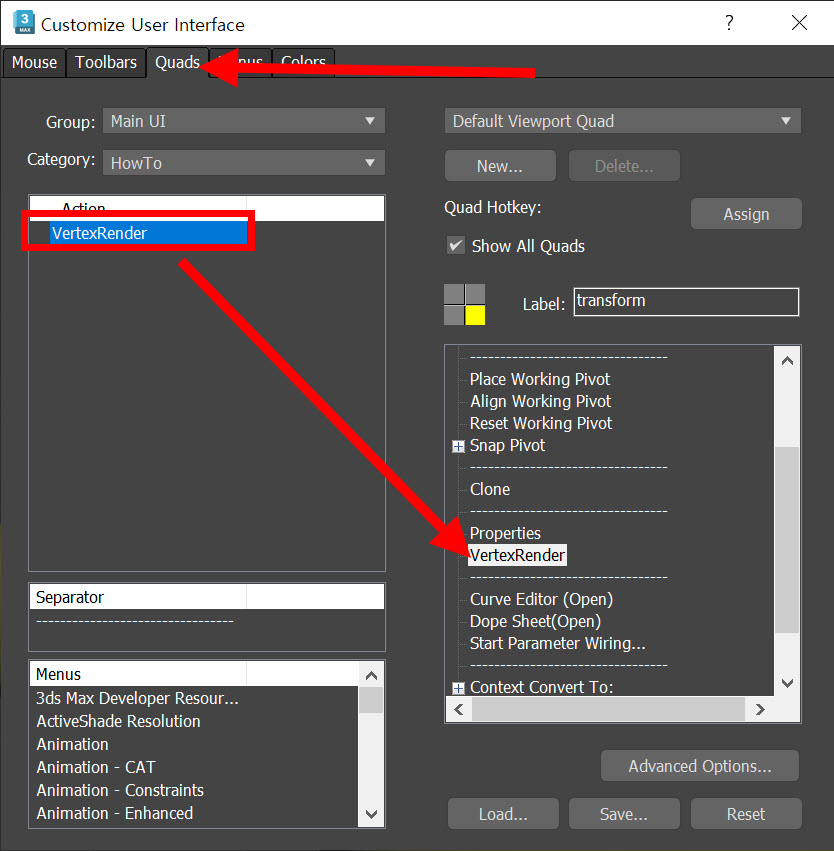Click the New... button
Image resolution: width=834 pixels, height=851 pixels.
[x=500, y=166]
